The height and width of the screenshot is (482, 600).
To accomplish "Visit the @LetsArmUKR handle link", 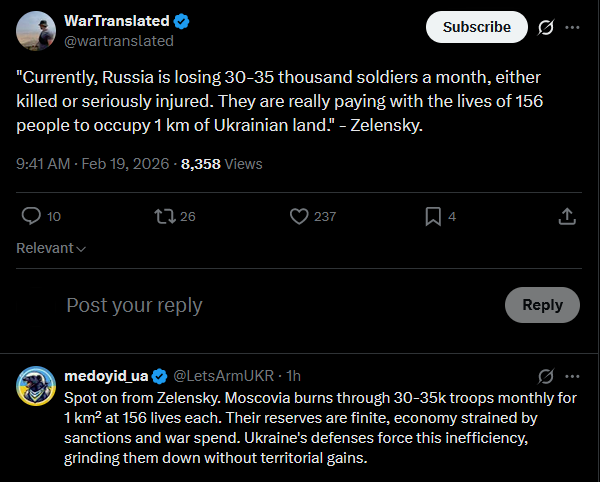I will pyautogui.click(x=224, y=376).
